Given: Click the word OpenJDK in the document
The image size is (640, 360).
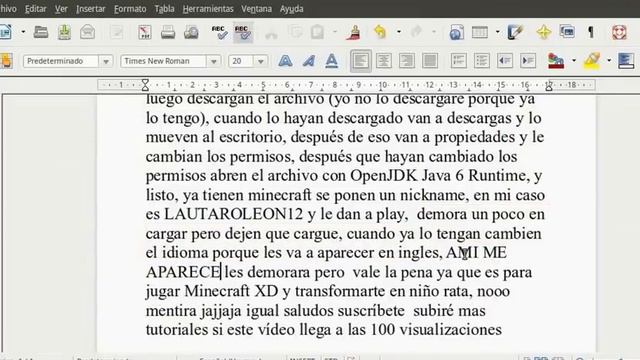Looking at the screenshot, I should pyautogui.click(x=383, y=176).
